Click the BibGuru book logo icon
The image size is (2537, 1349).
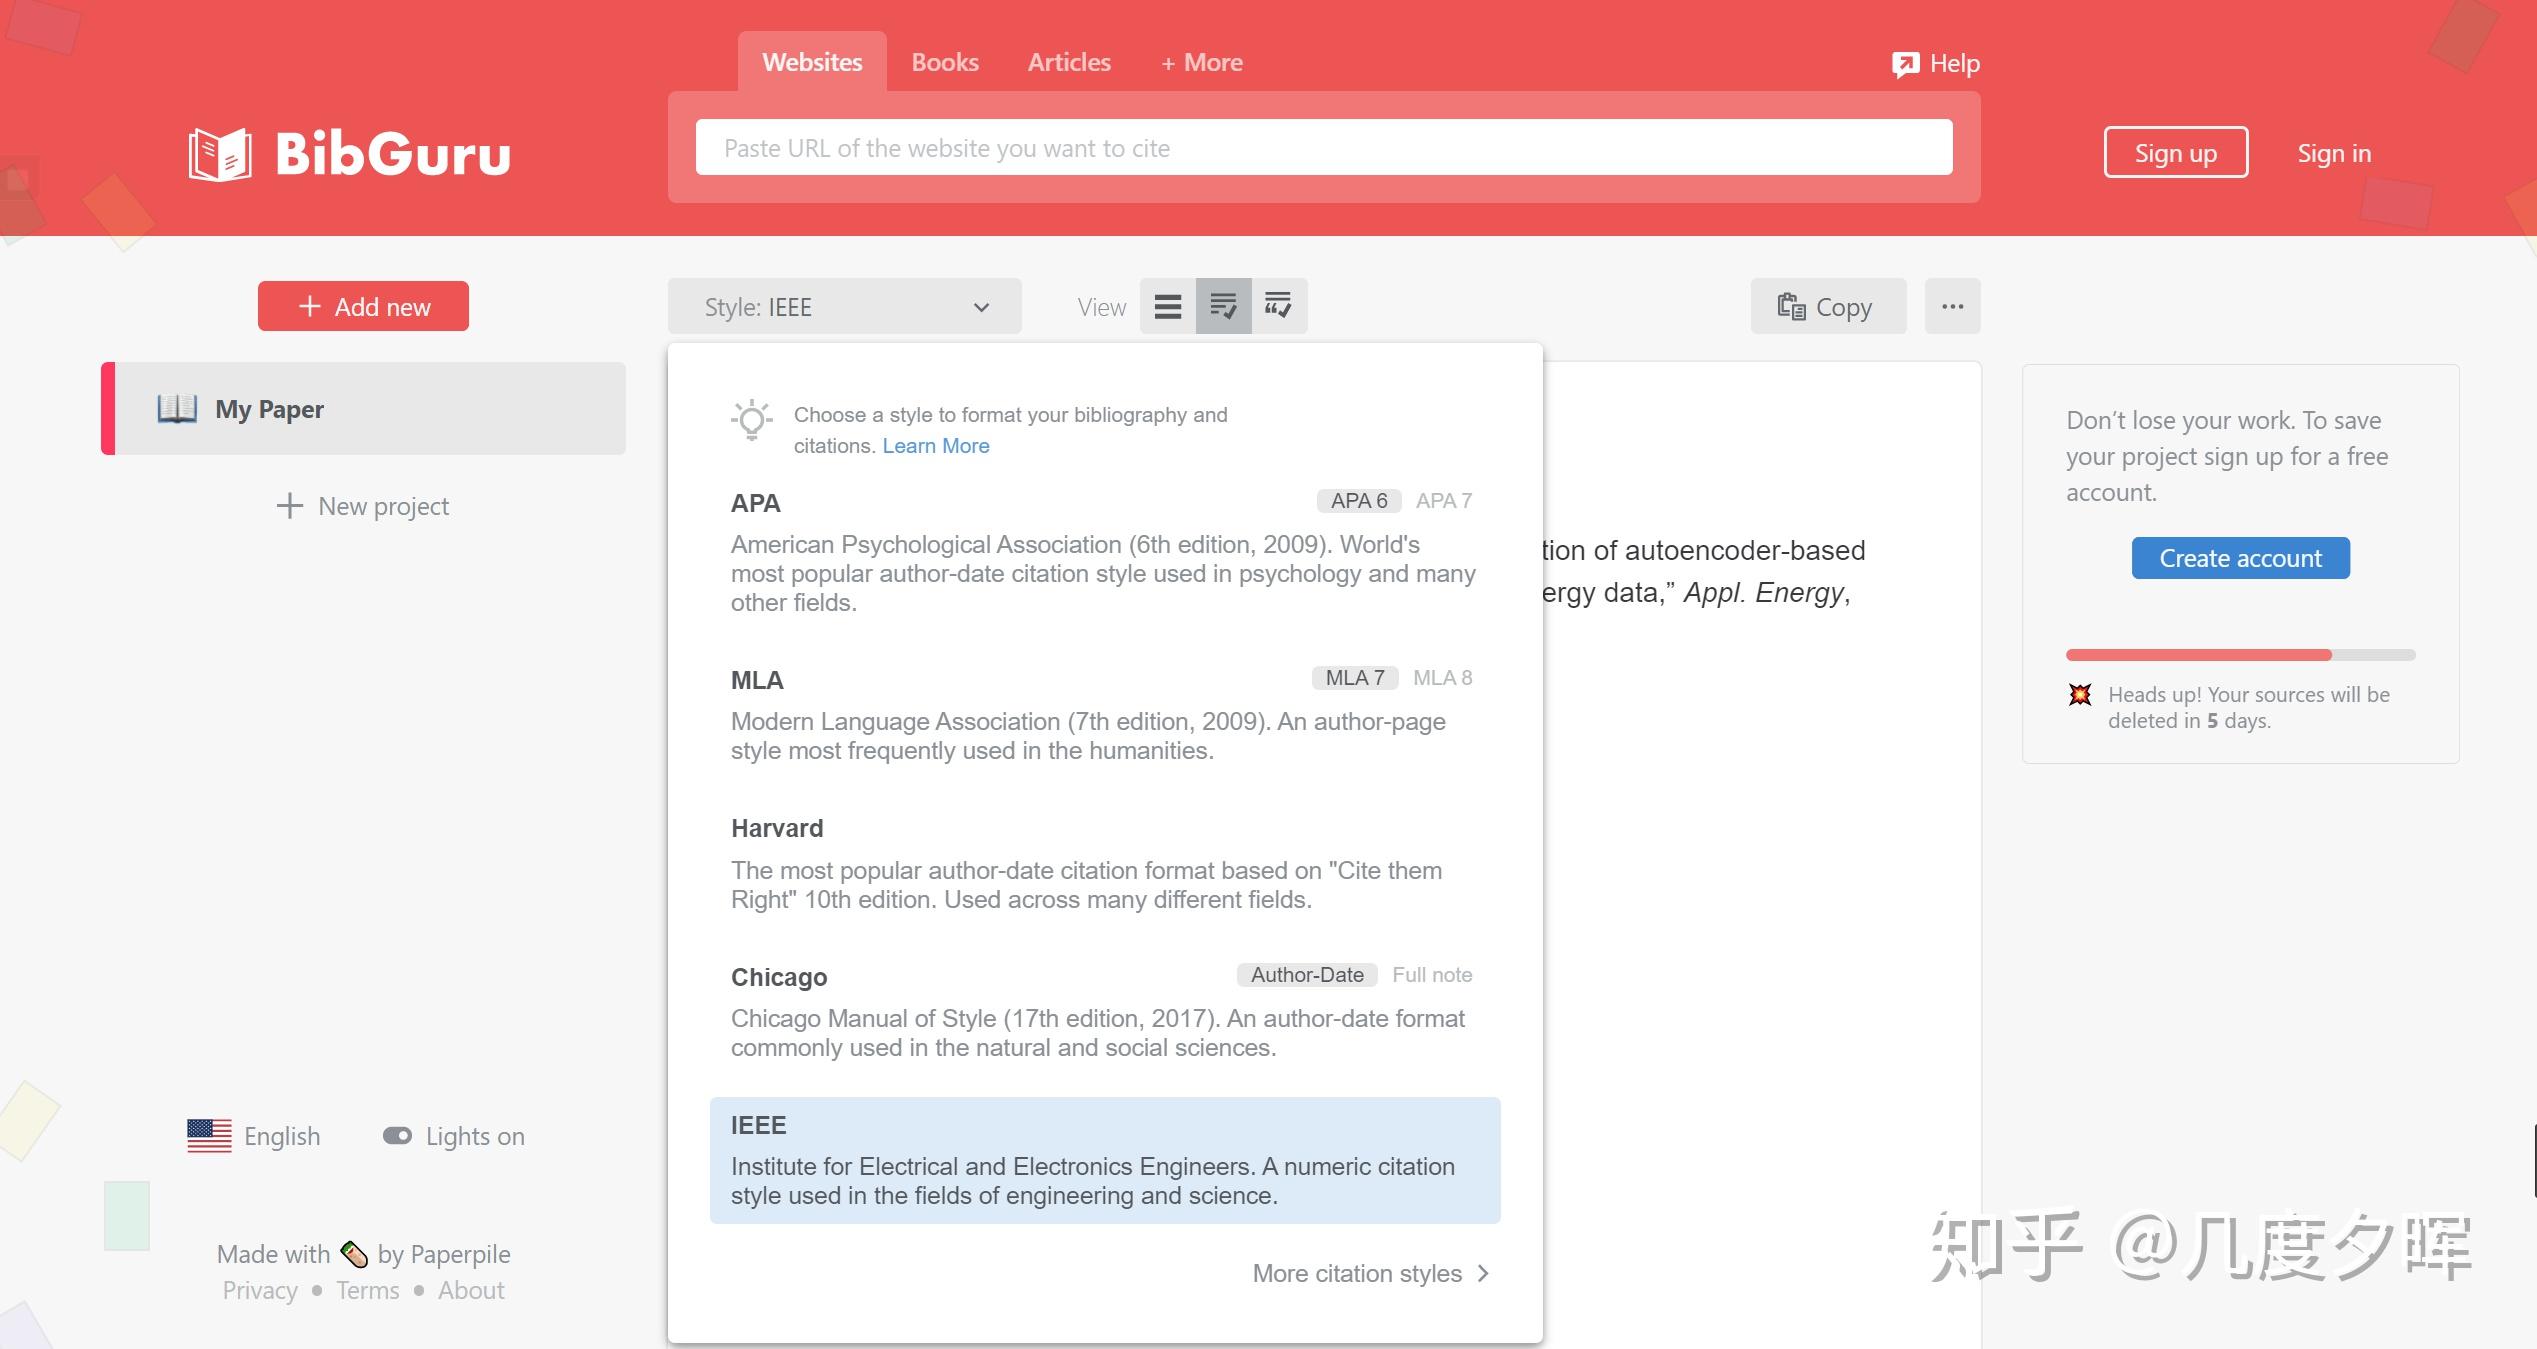(220, 154)
